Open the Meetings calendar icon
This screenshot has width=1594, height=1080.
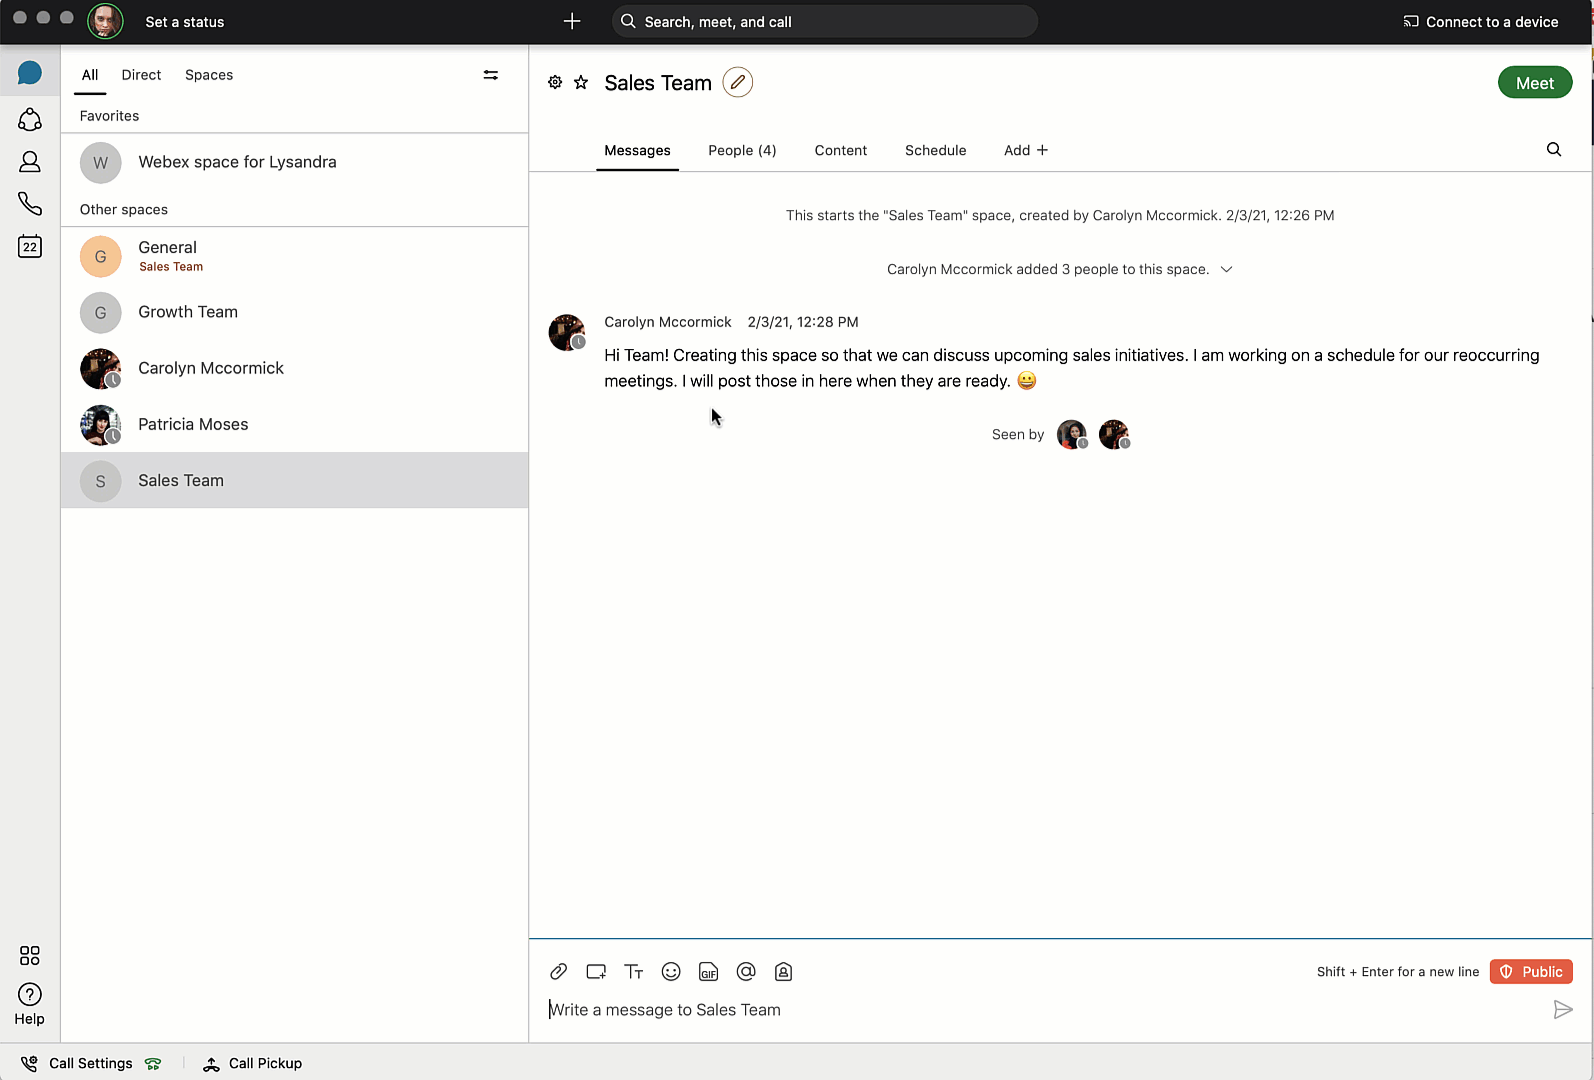30,247
